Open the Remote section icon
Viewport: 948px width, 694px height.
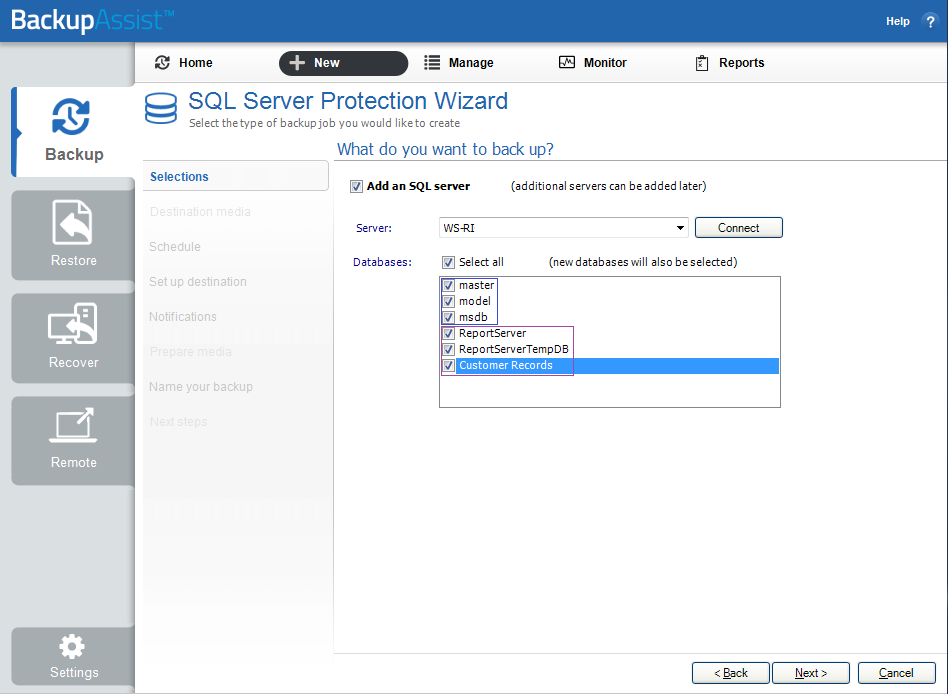point(73,424)
